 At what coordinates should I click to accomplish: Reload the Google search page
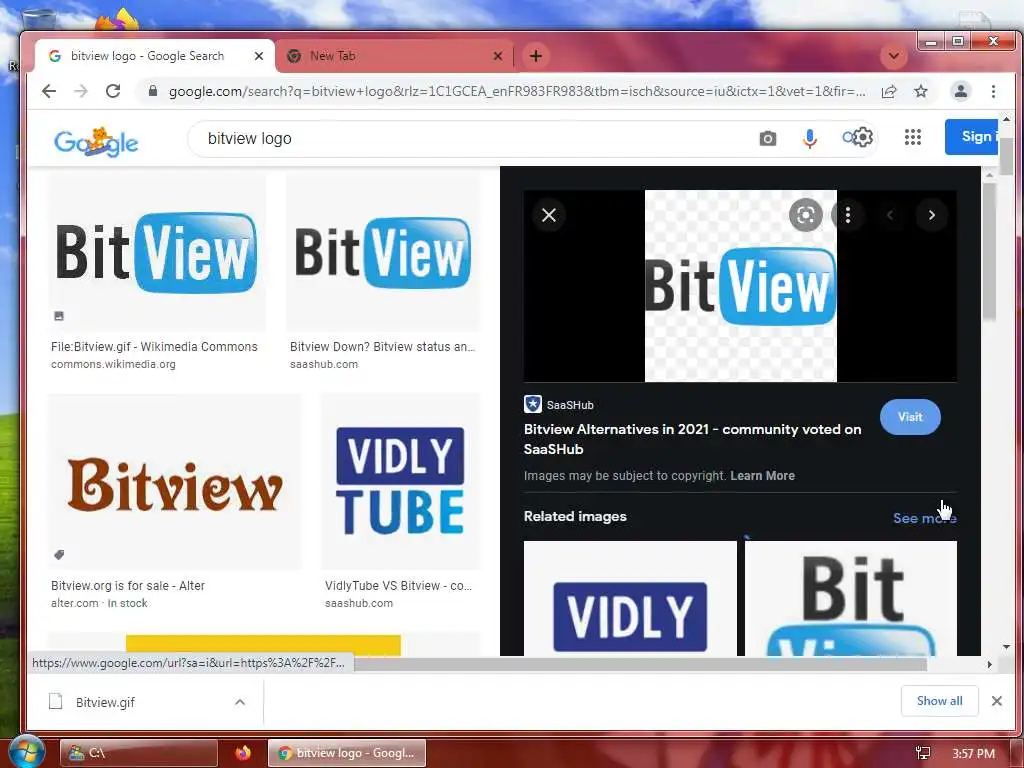(x=113, y=91)
